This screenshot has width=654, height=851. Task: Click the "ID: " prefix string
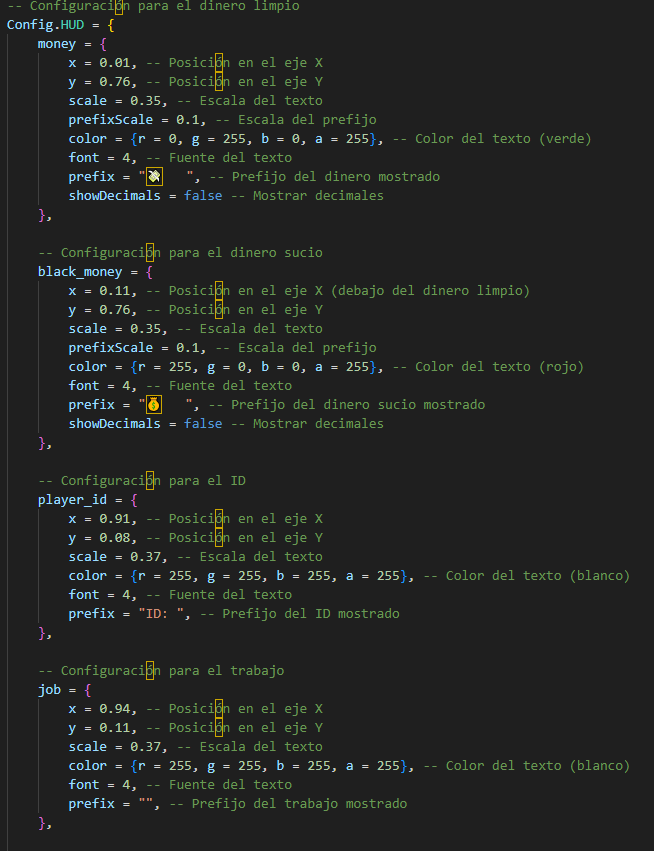pyautogui.click(x=161, y=614)
